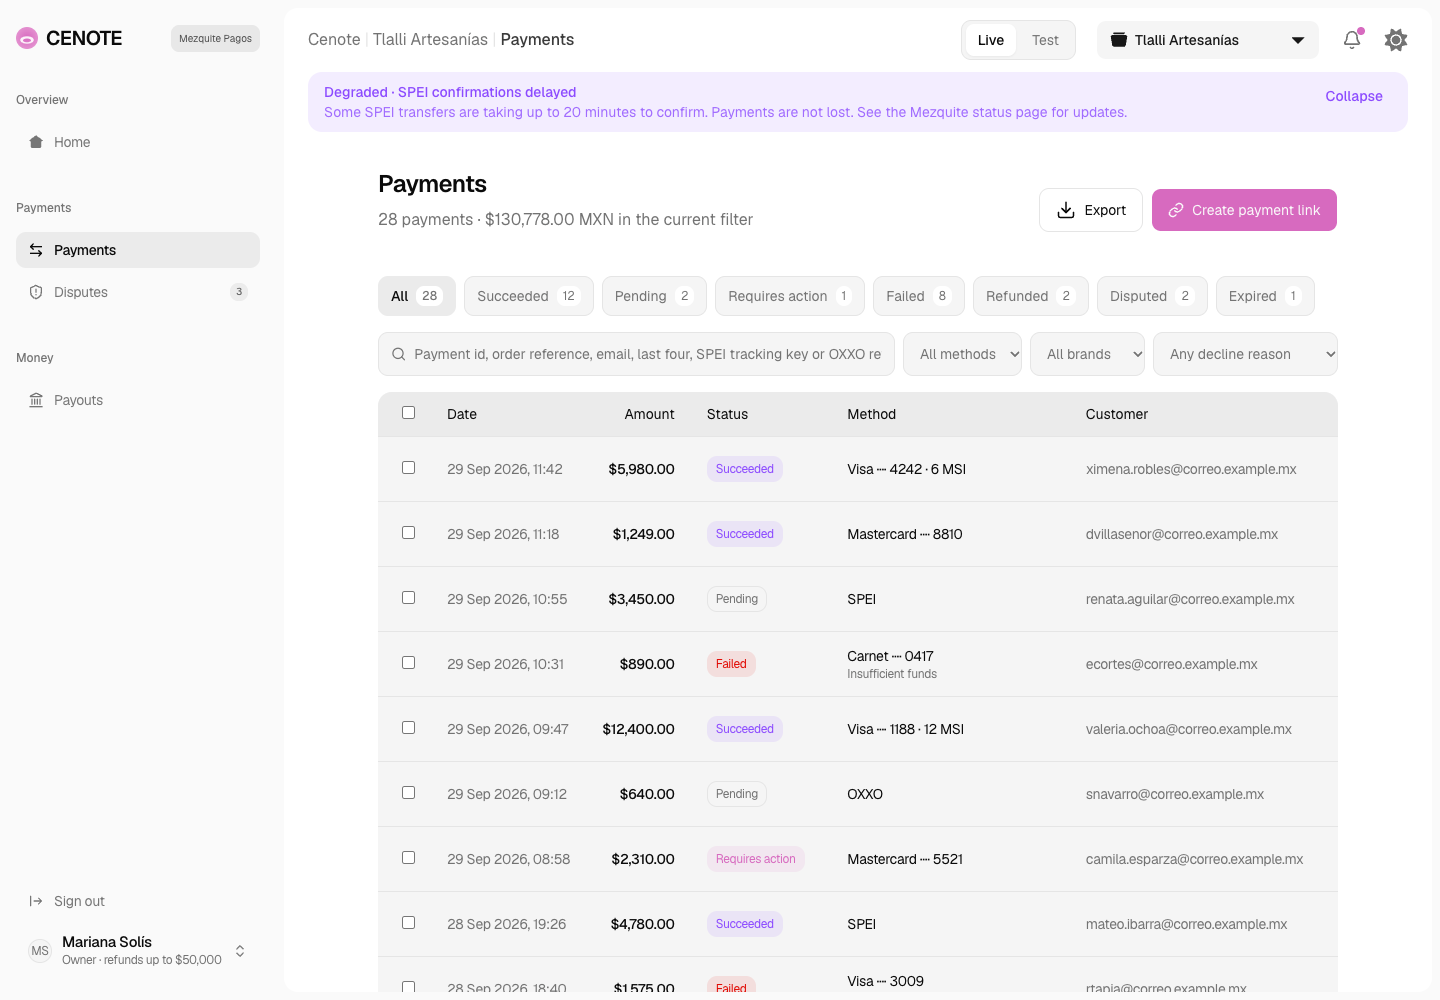This screenshot has width=1440, height=1000.
Task: Check the $3,450.00 SPEI payment row
Action: 408,598
